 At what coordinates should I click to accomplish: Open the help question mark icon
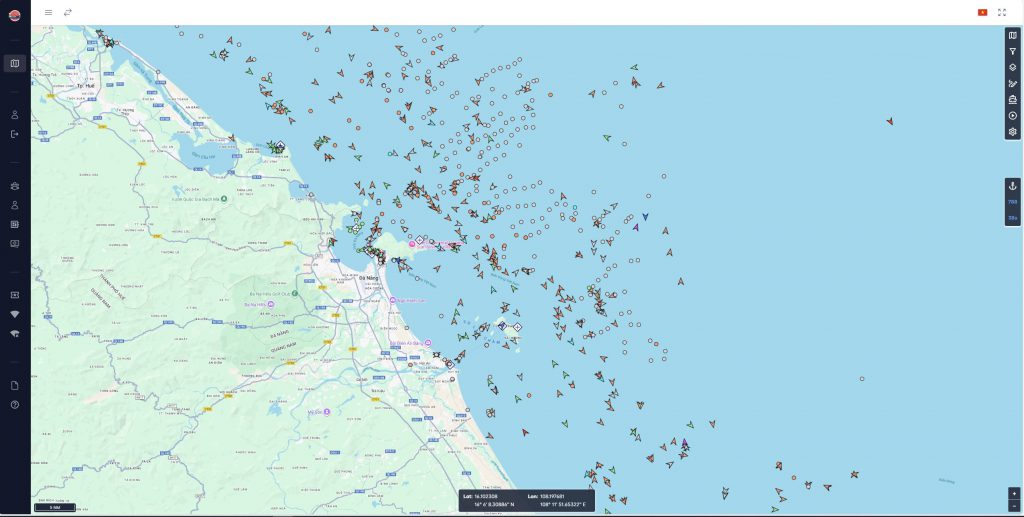15,405
